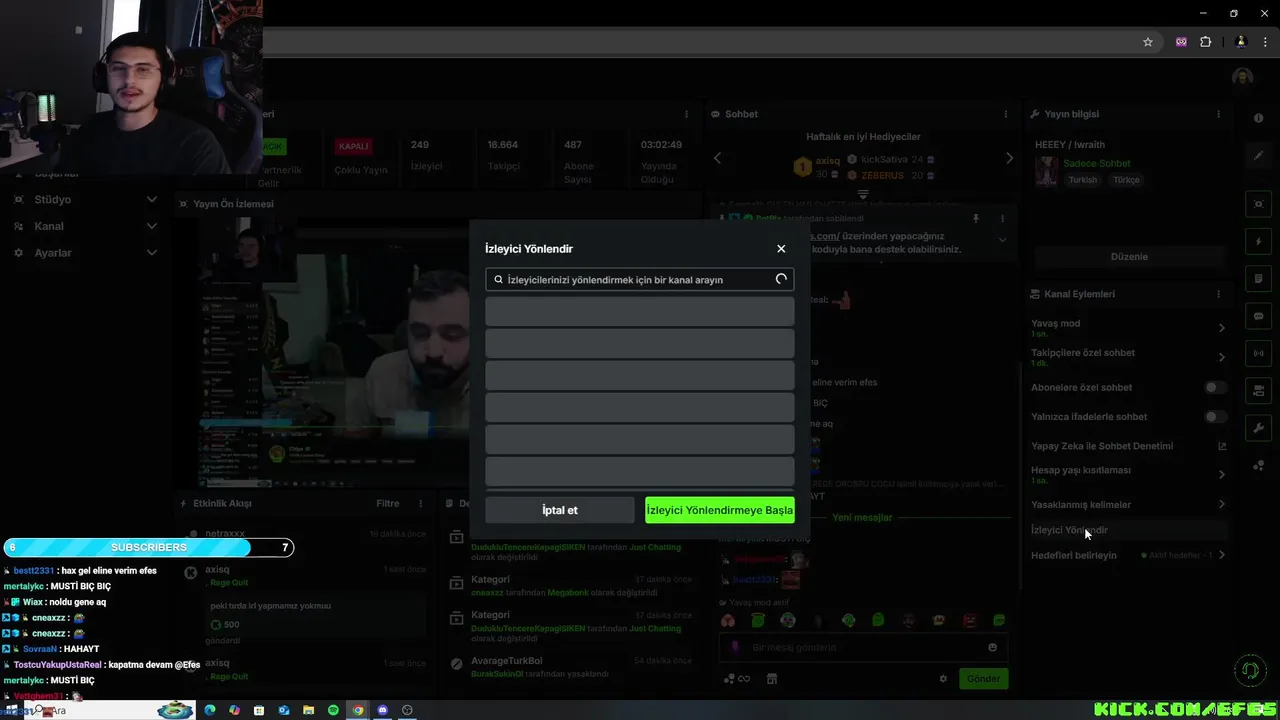Click Yeni mesajlar divider link

tap(862, 518)
